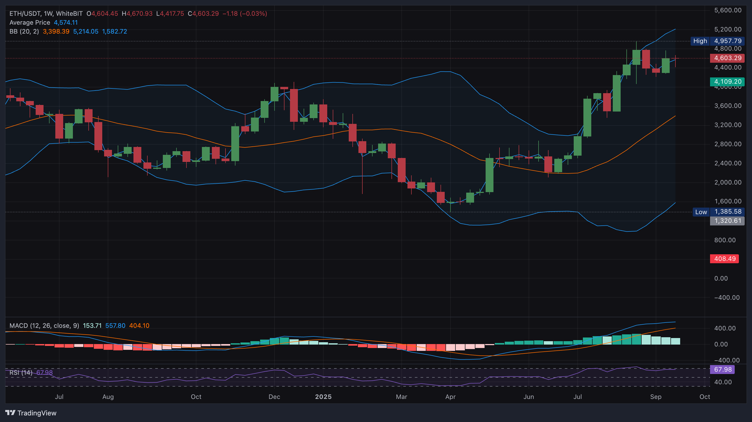Click the Average Price indicator legend

tap(29, 23)
